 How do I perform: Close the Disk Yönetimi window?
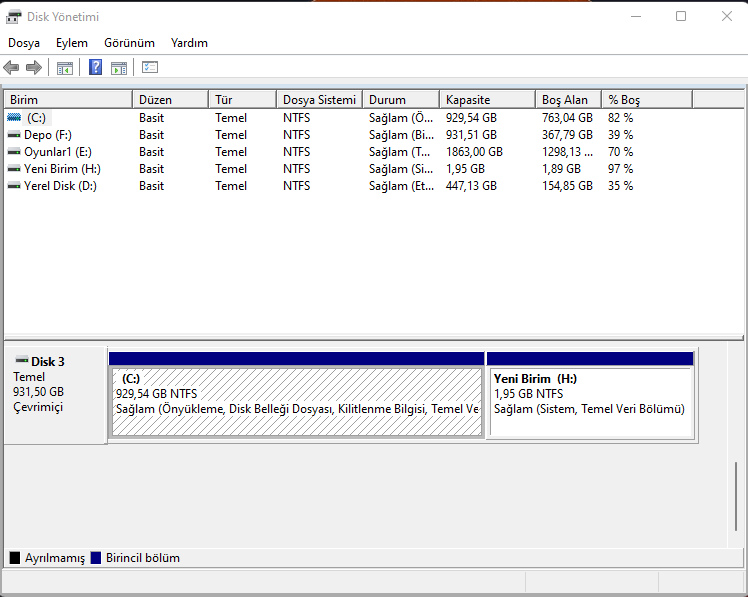pyautogui.click(x=727, y=16)
